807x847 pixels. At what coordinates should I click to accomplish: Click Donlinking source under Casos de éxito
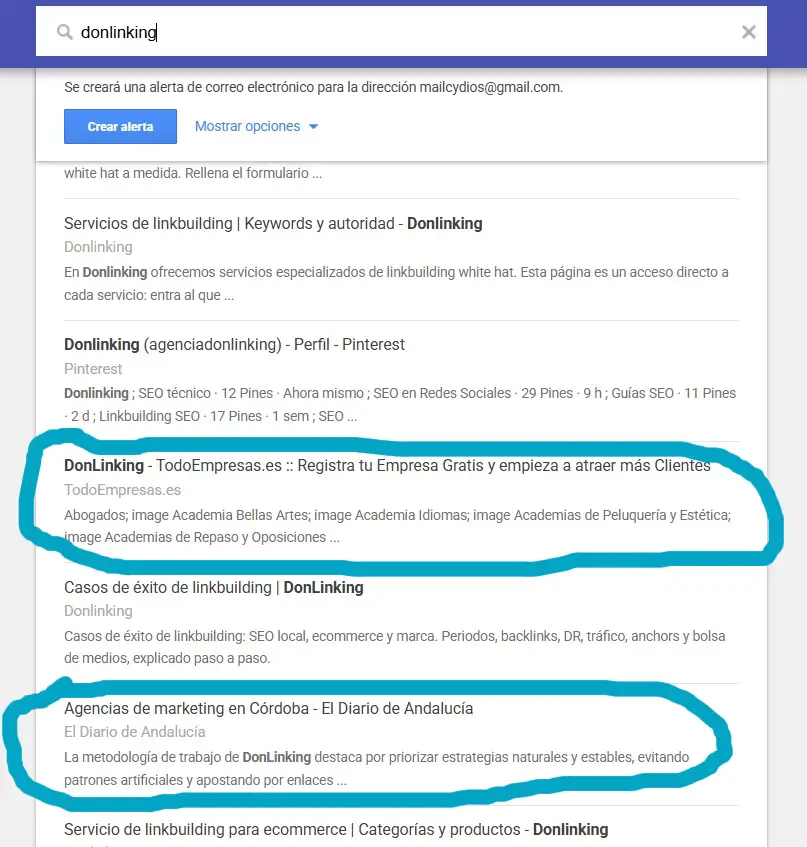click(x=98, y=611)
